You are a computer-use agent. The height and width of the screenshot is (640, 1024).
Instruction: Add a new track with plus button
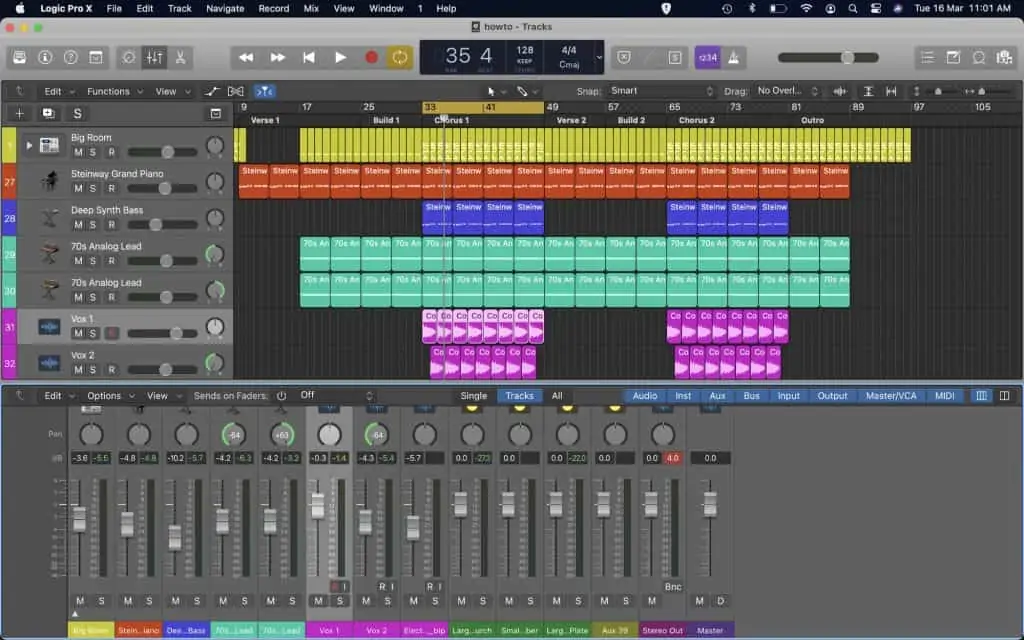point(20,114)
